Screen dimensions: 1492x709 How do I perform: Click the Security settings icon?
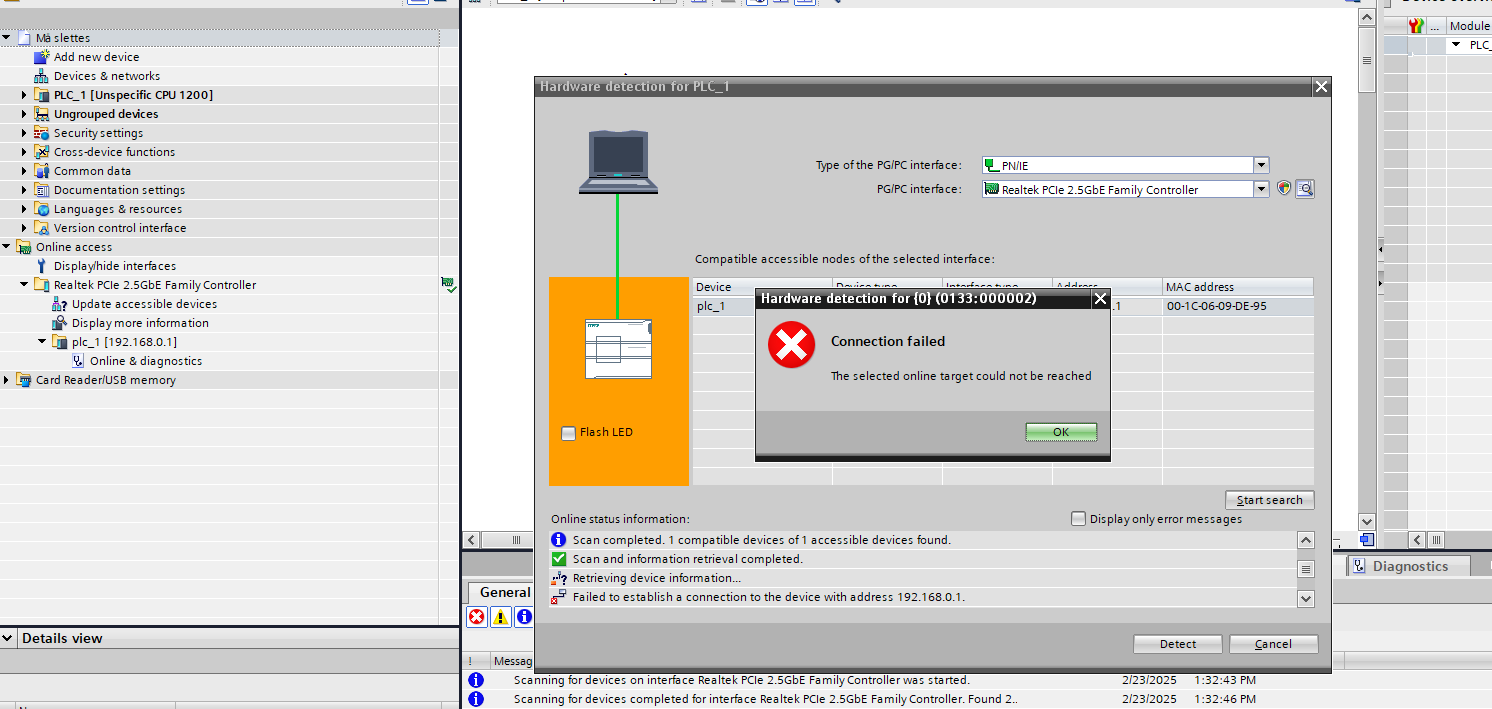(41, 133)
